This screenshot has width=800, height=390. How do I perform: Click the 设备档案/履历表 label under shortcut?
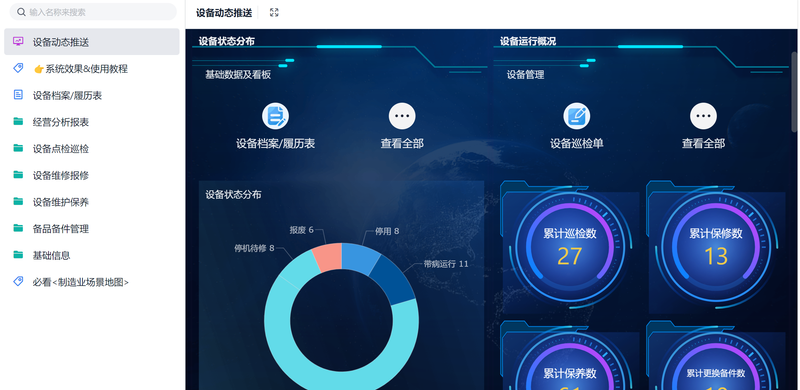tap(276, 143)
